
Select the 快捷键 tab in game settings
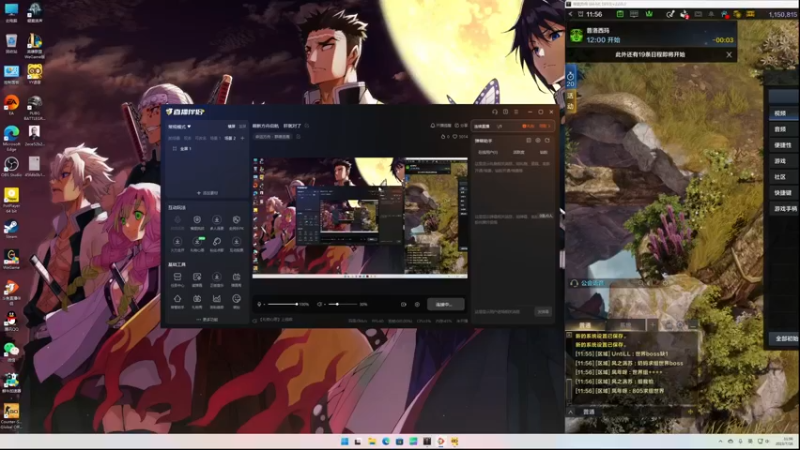(x=783, y=193)
